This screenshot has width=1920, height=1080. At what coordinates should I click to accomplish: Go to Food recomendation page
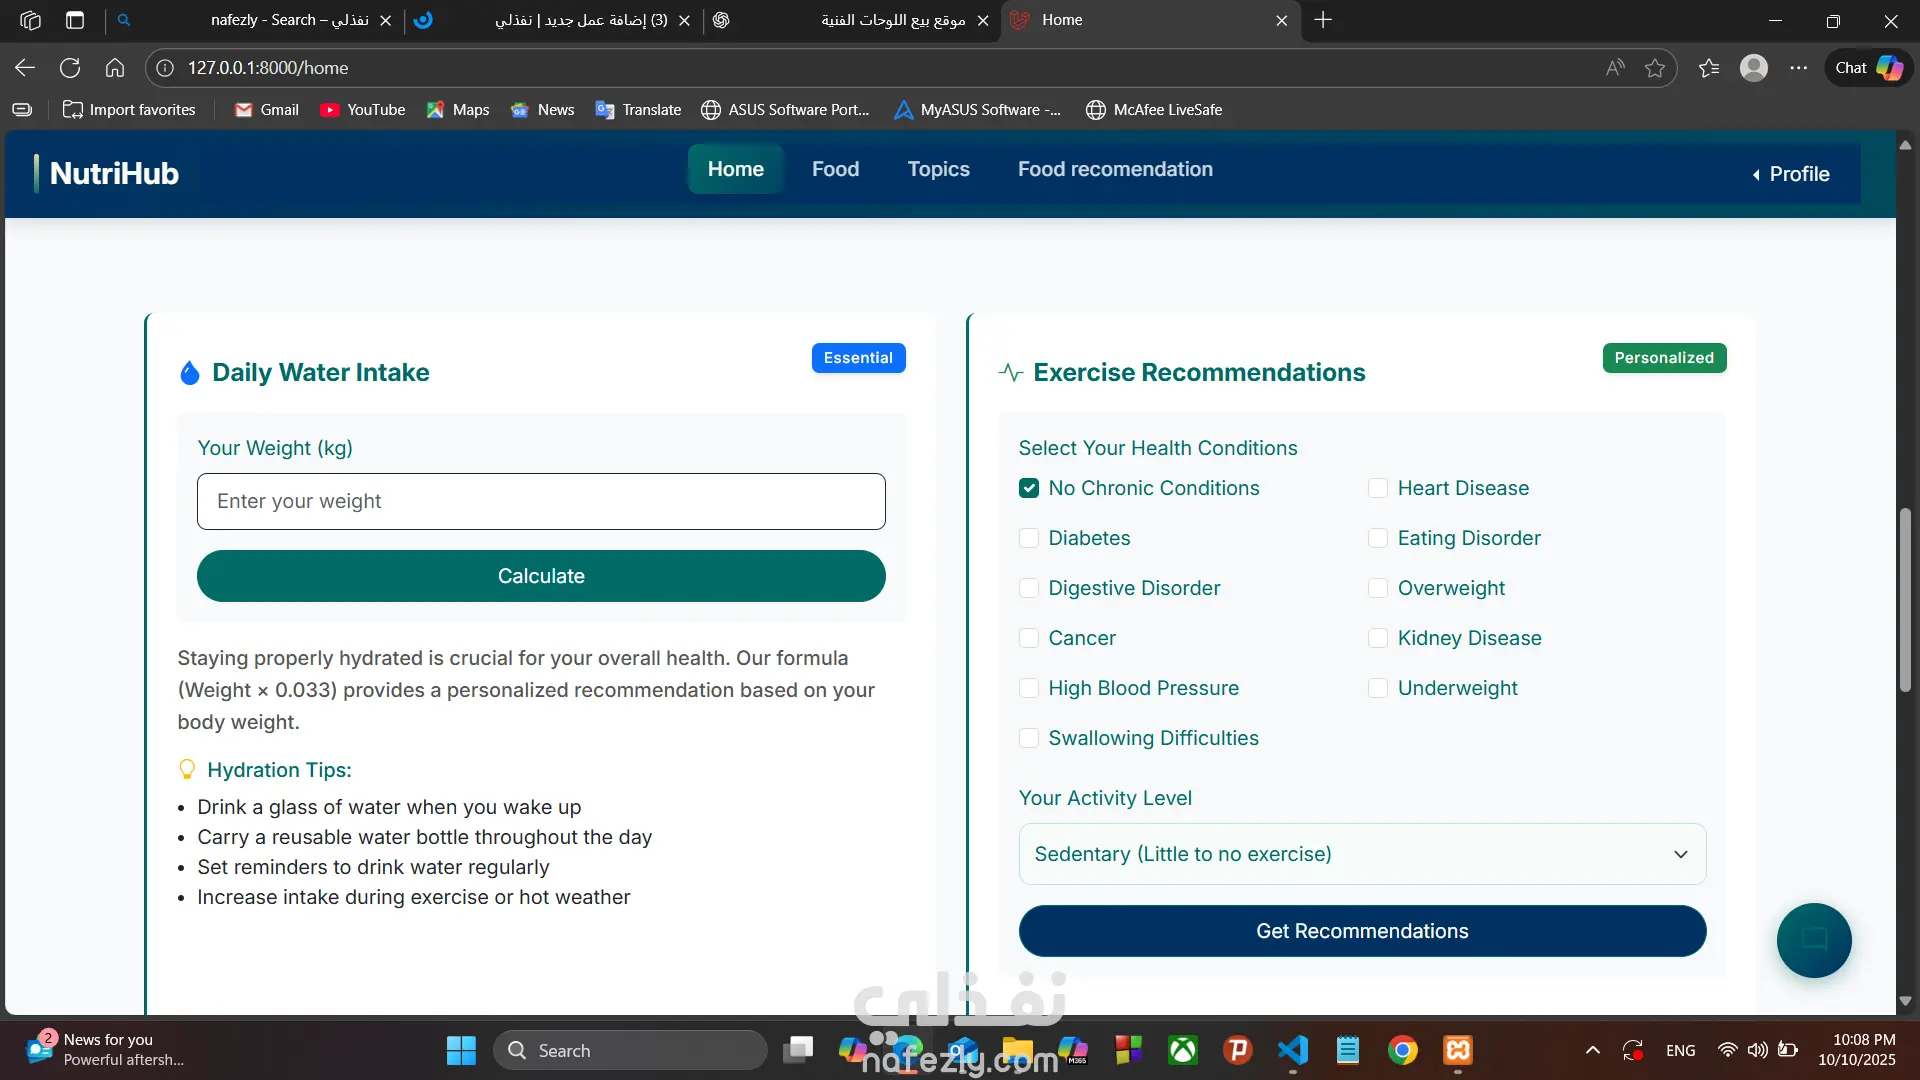(x=1115, y=169)
